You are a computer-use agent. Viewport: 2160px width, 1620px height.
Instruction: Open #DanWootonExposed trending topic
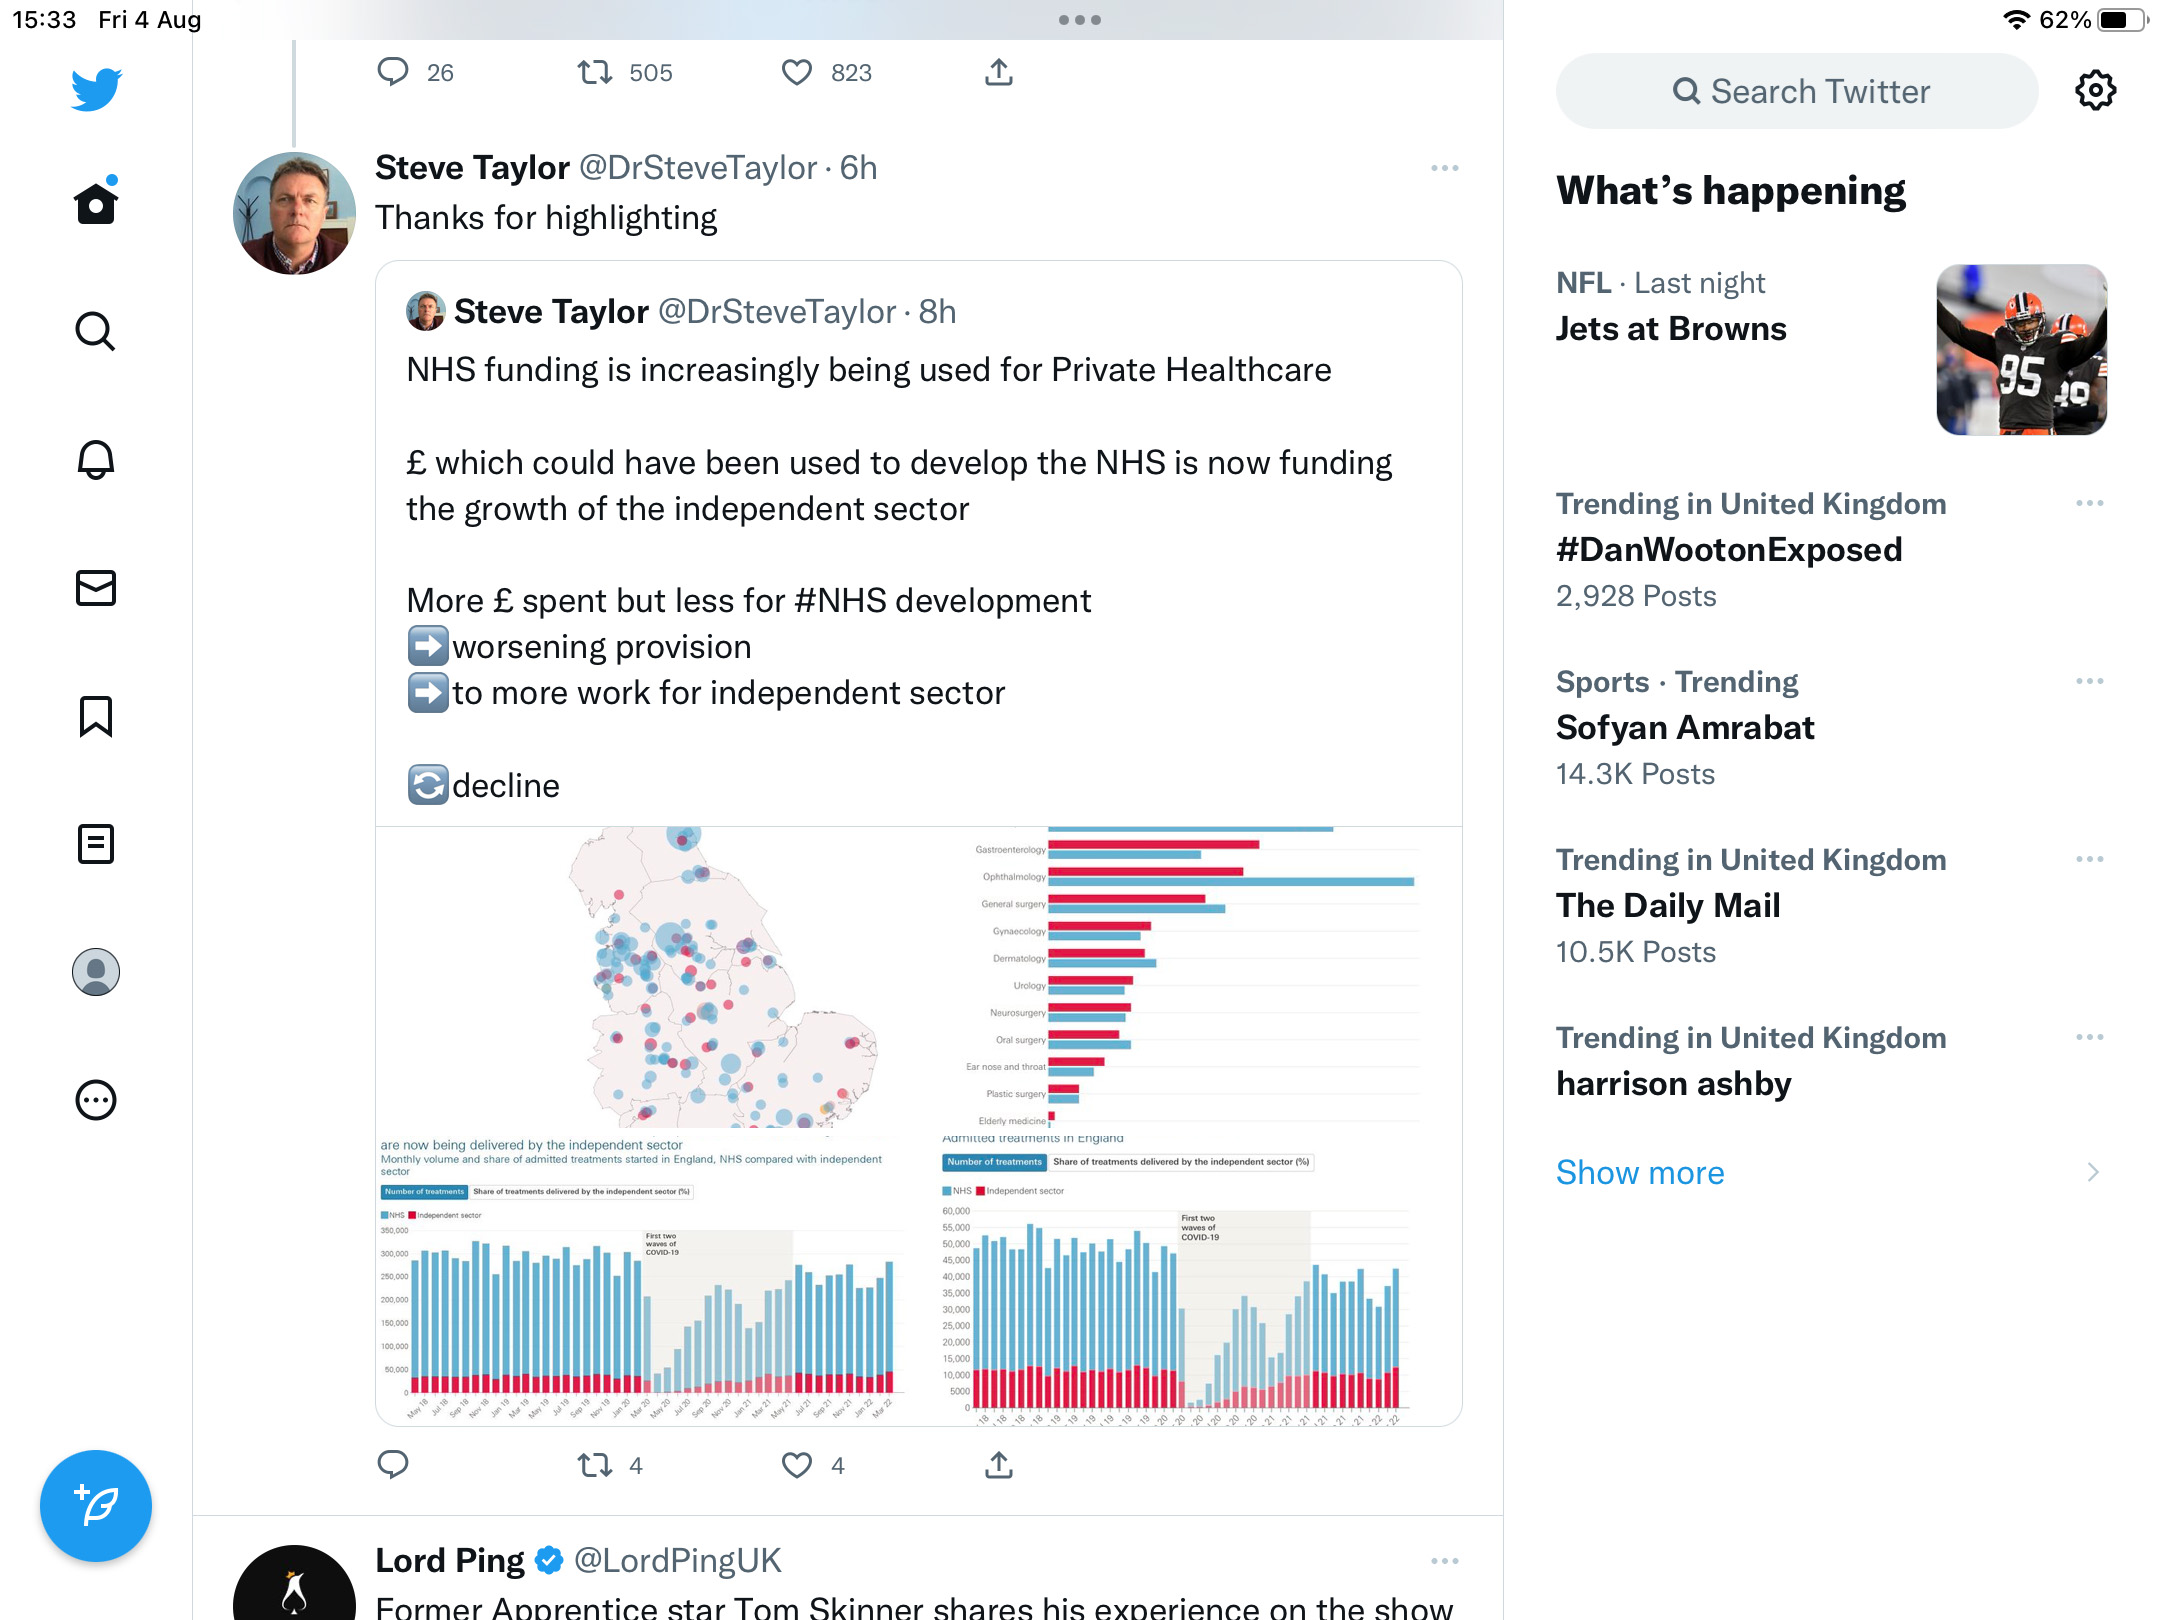click(1729, 550)
